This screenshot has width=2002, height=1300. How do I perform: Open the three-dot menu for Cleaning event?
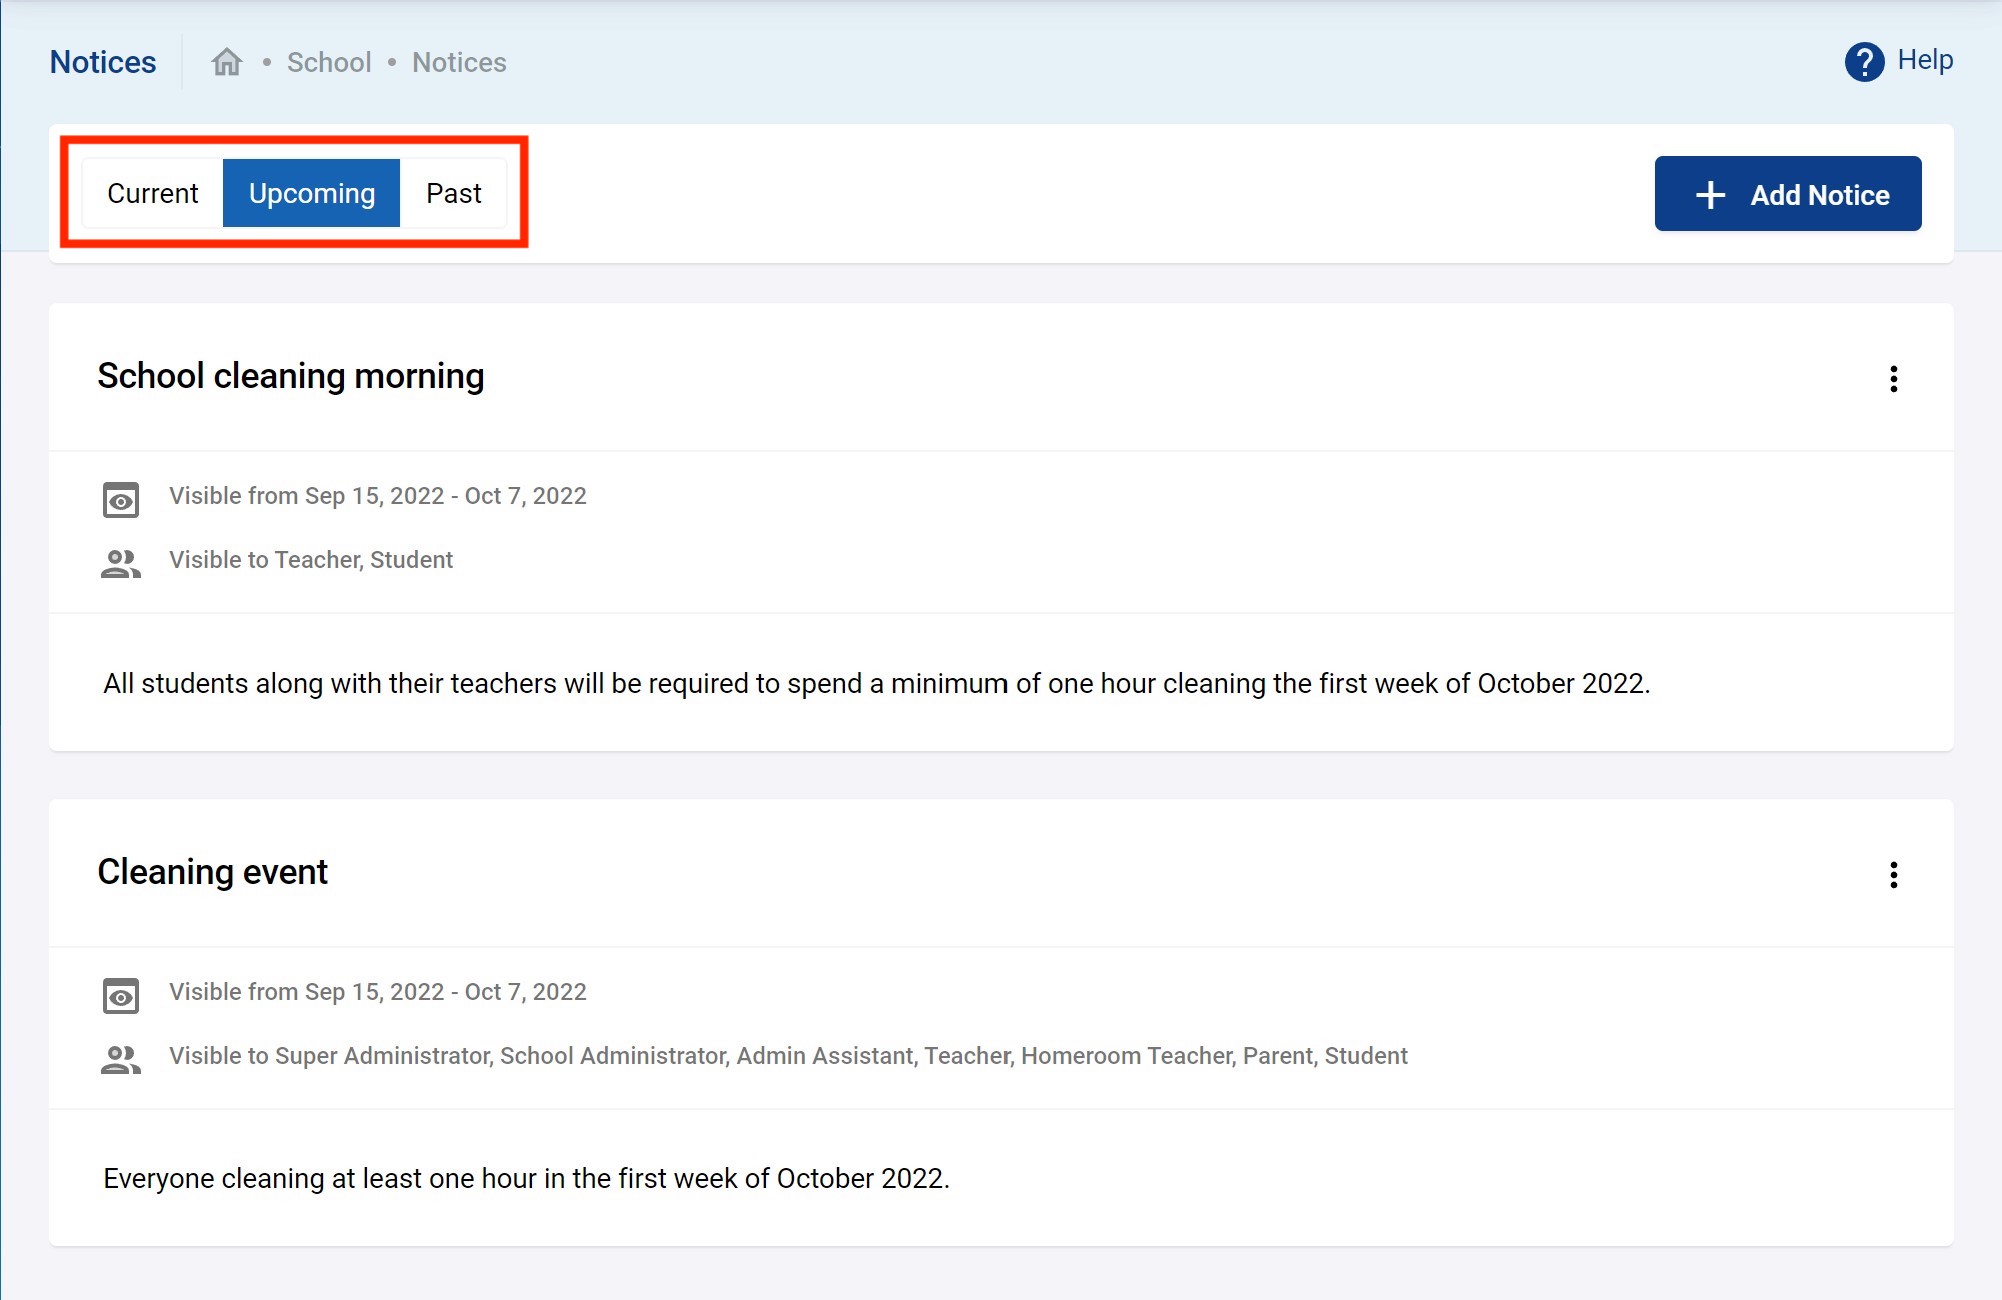tap(1893, 875)
